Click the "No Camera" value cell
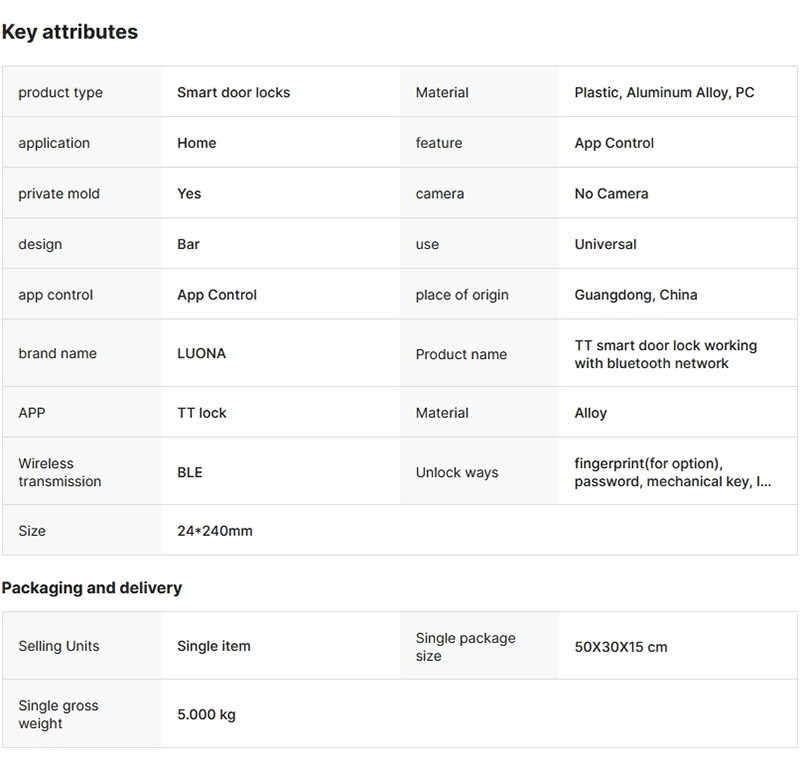Screen dimensions: 800x759 point(611,194)
